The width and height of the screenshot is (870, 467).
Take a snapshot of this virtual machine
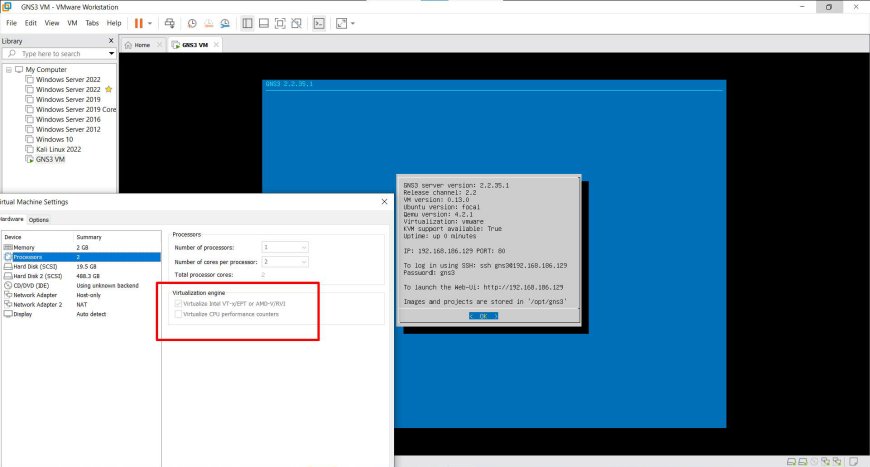coord(192,23)
